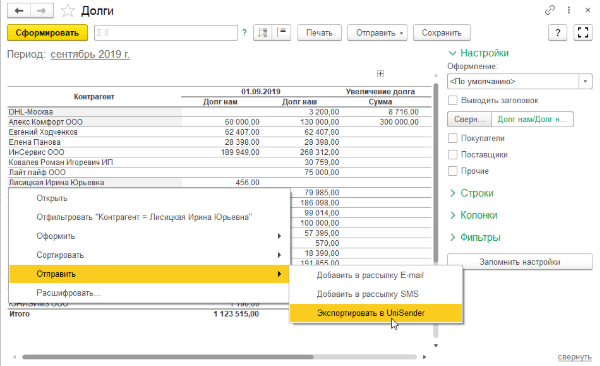The height and width of the screenshot is (366, 600).
Task: Choose Открыть in the context menu
Action: pyautogui.click(x=149, y=198)
